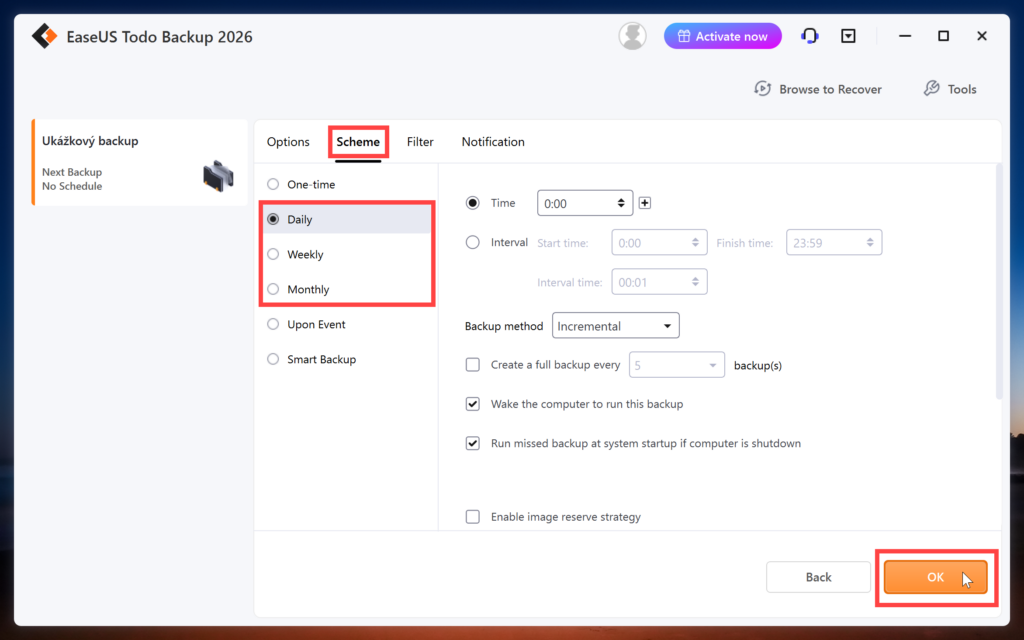Open the full backup count dropdown showing 5

click(x=677, y=365)
